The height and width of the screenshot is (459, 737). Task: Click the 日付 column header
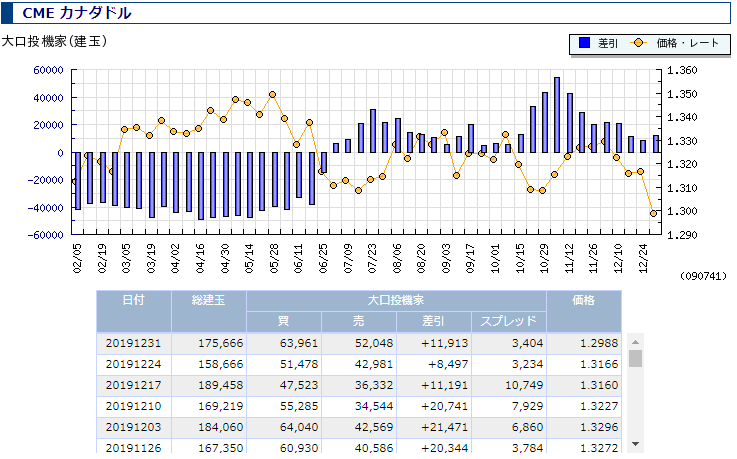(x=133, y=311)
